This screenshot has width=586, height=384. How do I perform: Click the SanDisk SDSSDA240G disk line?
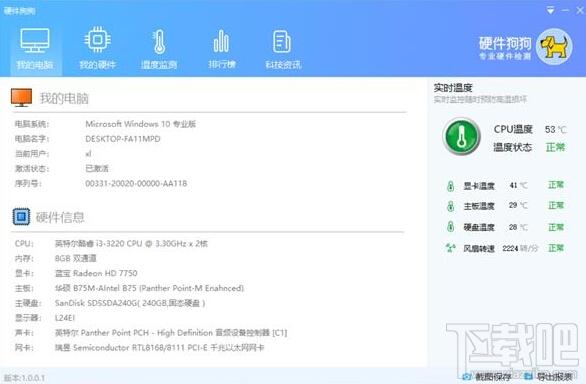[130, 303]
